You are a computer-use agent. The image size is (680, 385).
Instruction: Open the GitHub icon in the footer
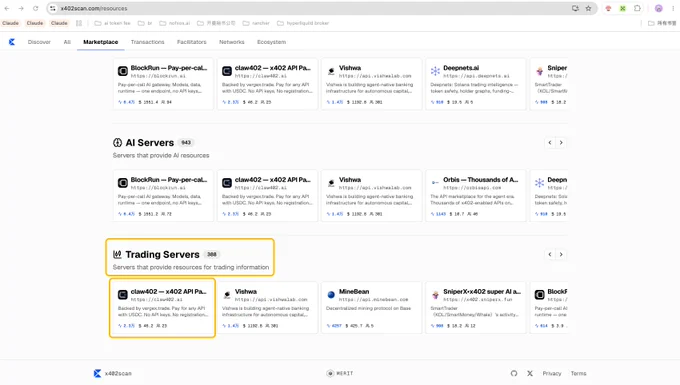[514, 373]
